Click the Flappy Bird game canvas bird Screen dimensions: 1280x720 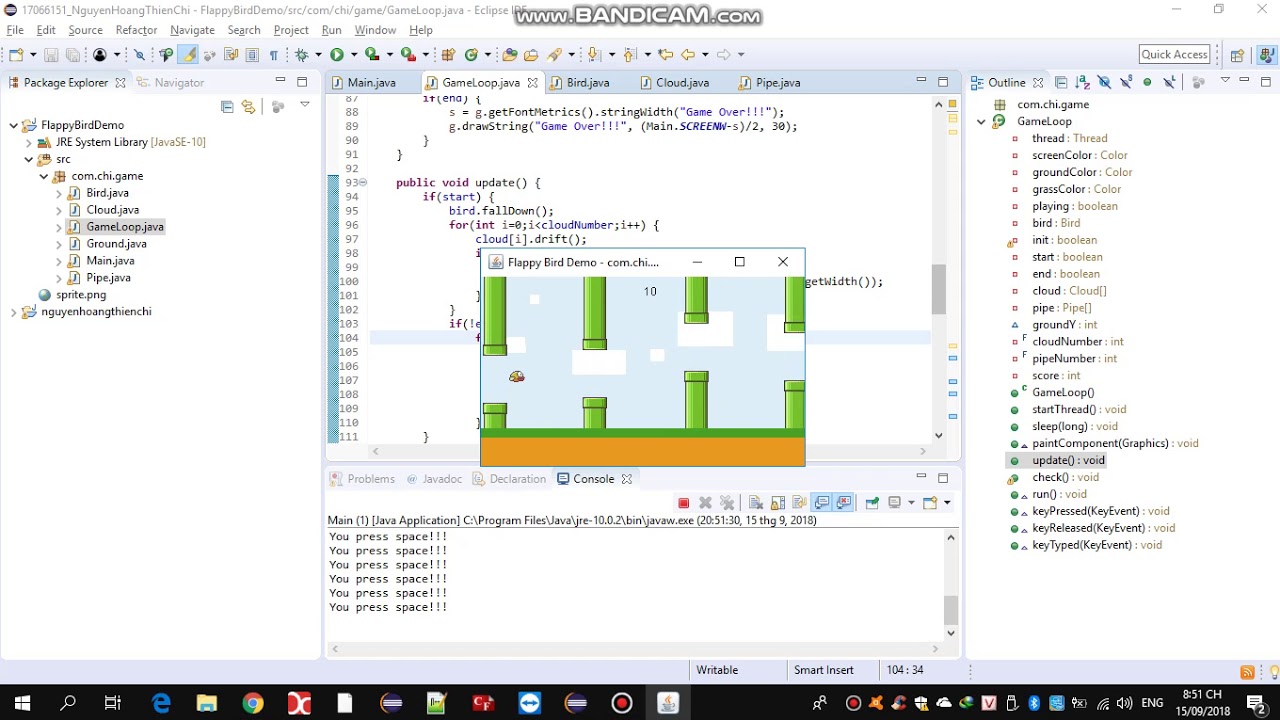pyautogui.click(x=517, y=376)
